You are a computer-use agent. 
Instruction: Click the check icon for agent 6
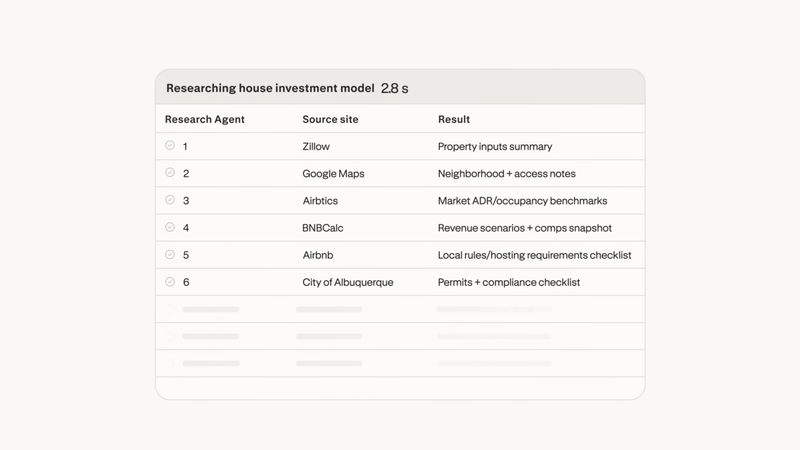pyautogui.click(x=170, y=282)
